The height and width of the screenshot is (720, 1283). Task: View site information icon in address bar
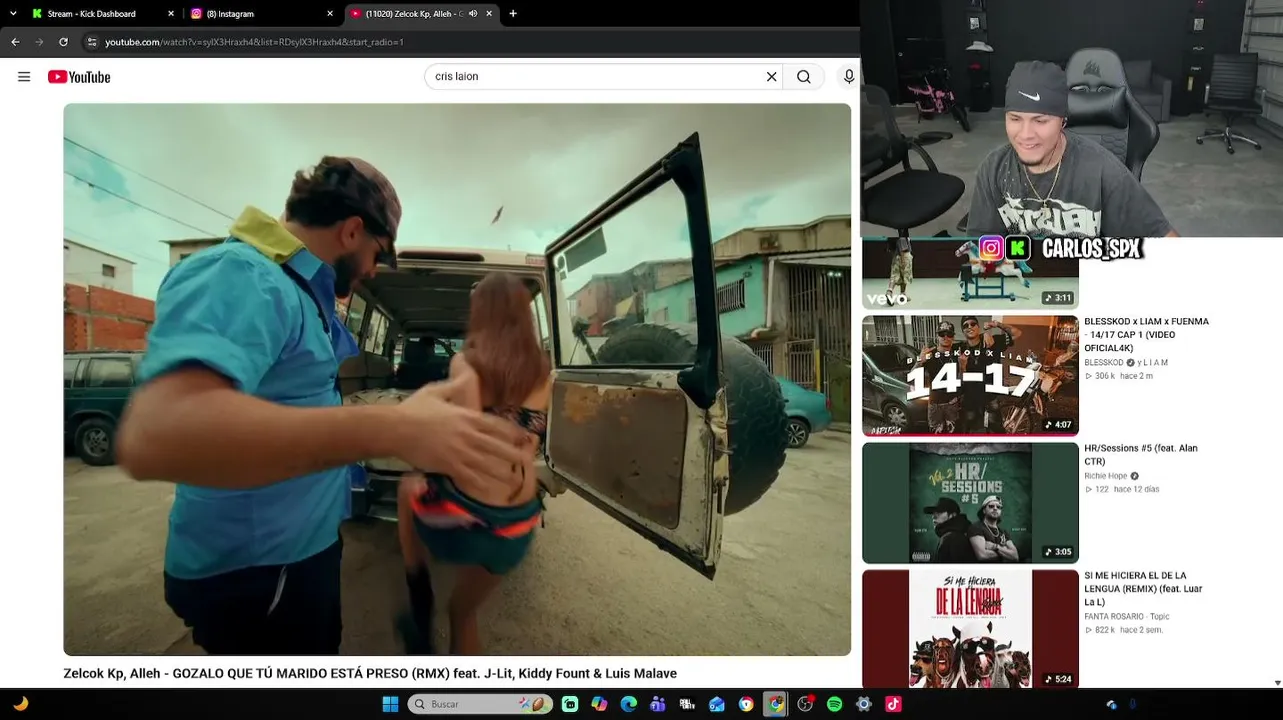pyautogui.click(x=91, y=42)
